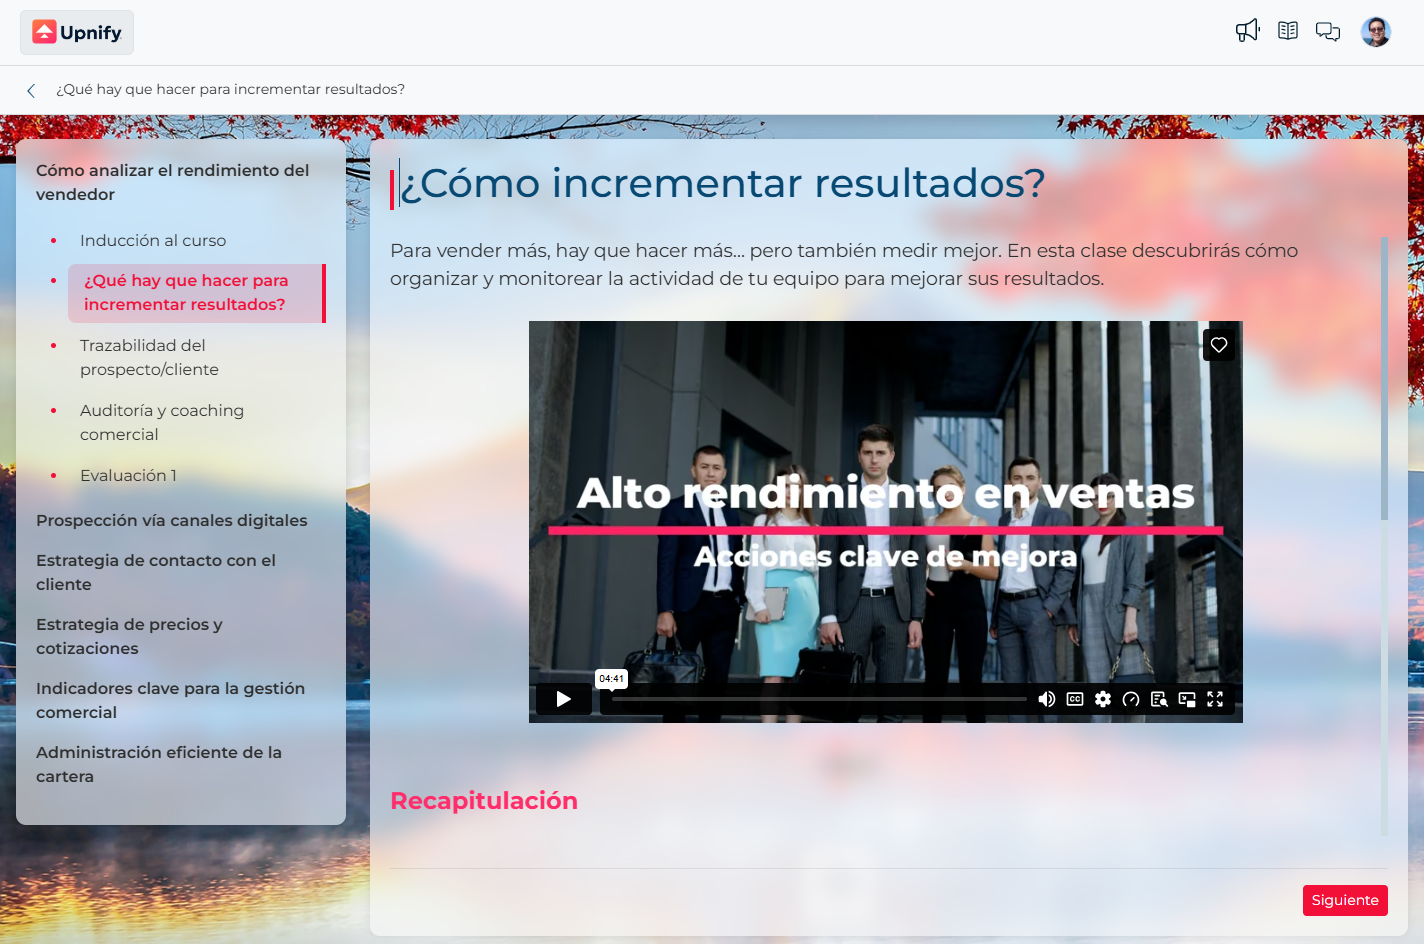The image size is (1424, 944).
Task: Open the chat messages icon
Action: click(x=1328, y=32)
